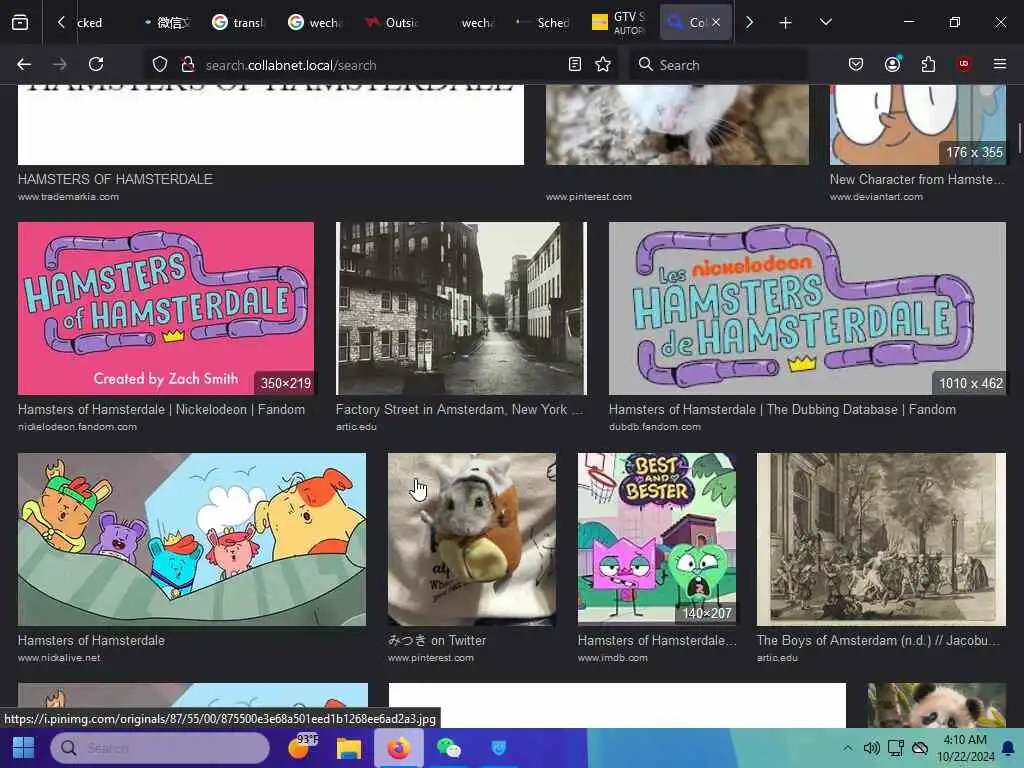Open cartoon hamsters group image result
This screenshot has width=1024, height=768.
pyautogui.click(x=192, y=539)
